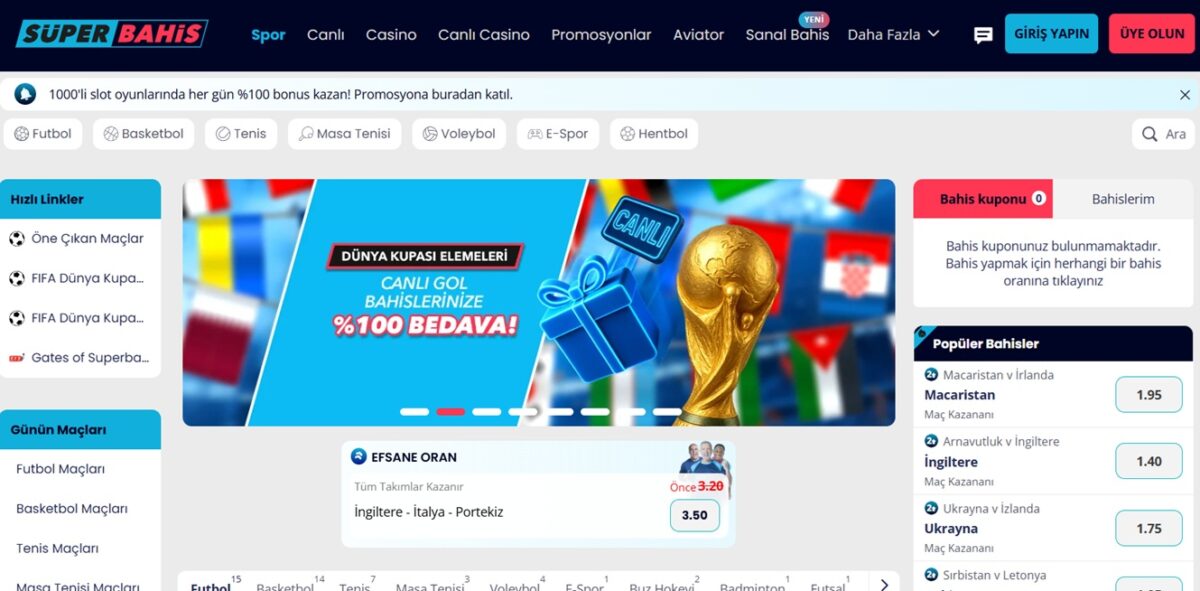Image resolution: width=1200 pixels, height=591 pixels.
Task: Click the ÜYE OLUN sign-up button
Action: [1152, 34]
